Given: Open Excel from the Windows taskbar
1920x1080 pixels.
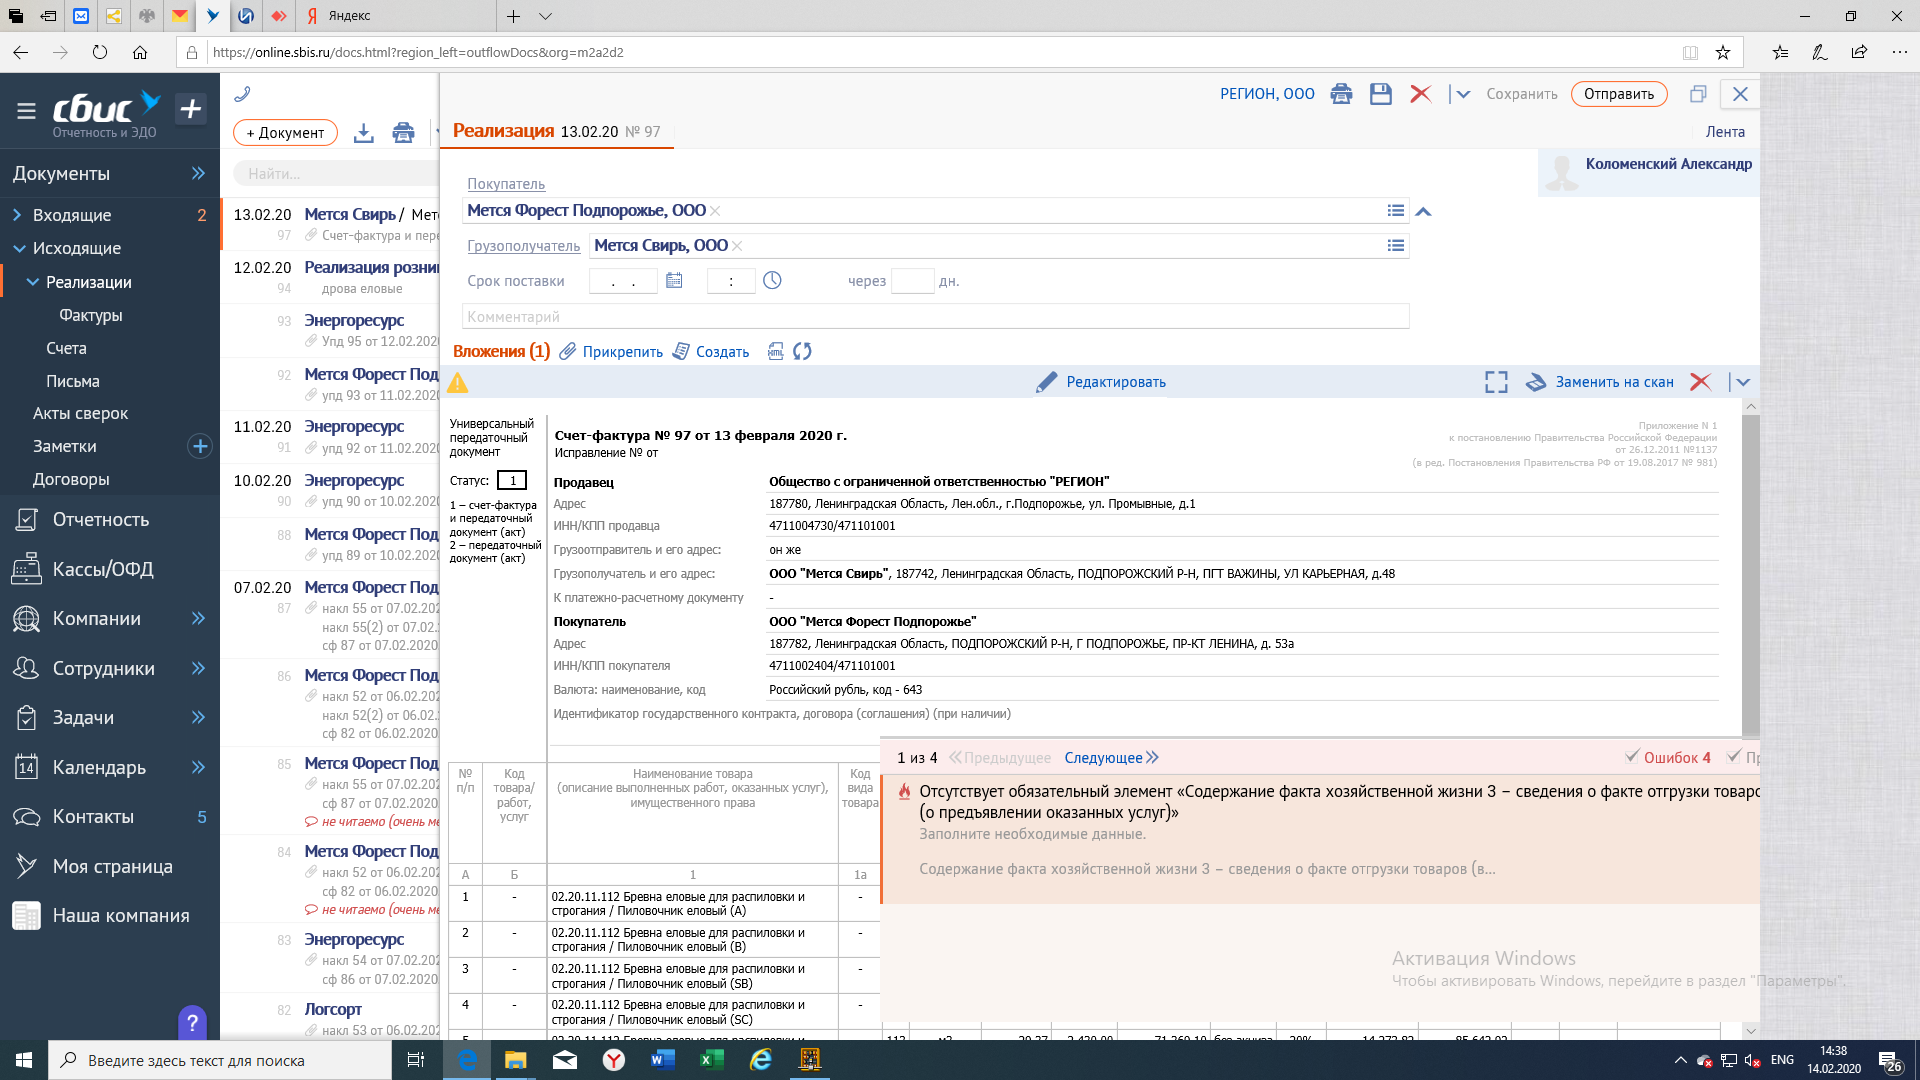Looking at the screenshot, I should click(x=712, y=1060).
